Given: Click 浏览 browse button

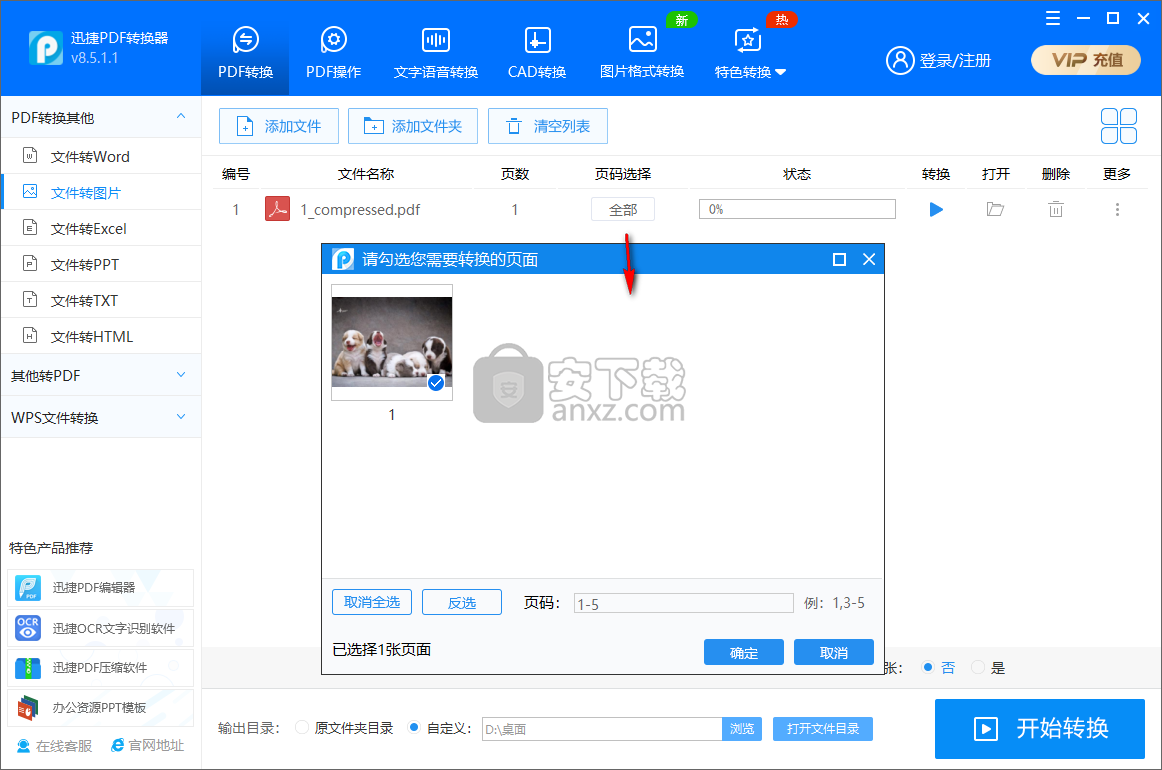Looking at the screenshot, I should 742,729.
